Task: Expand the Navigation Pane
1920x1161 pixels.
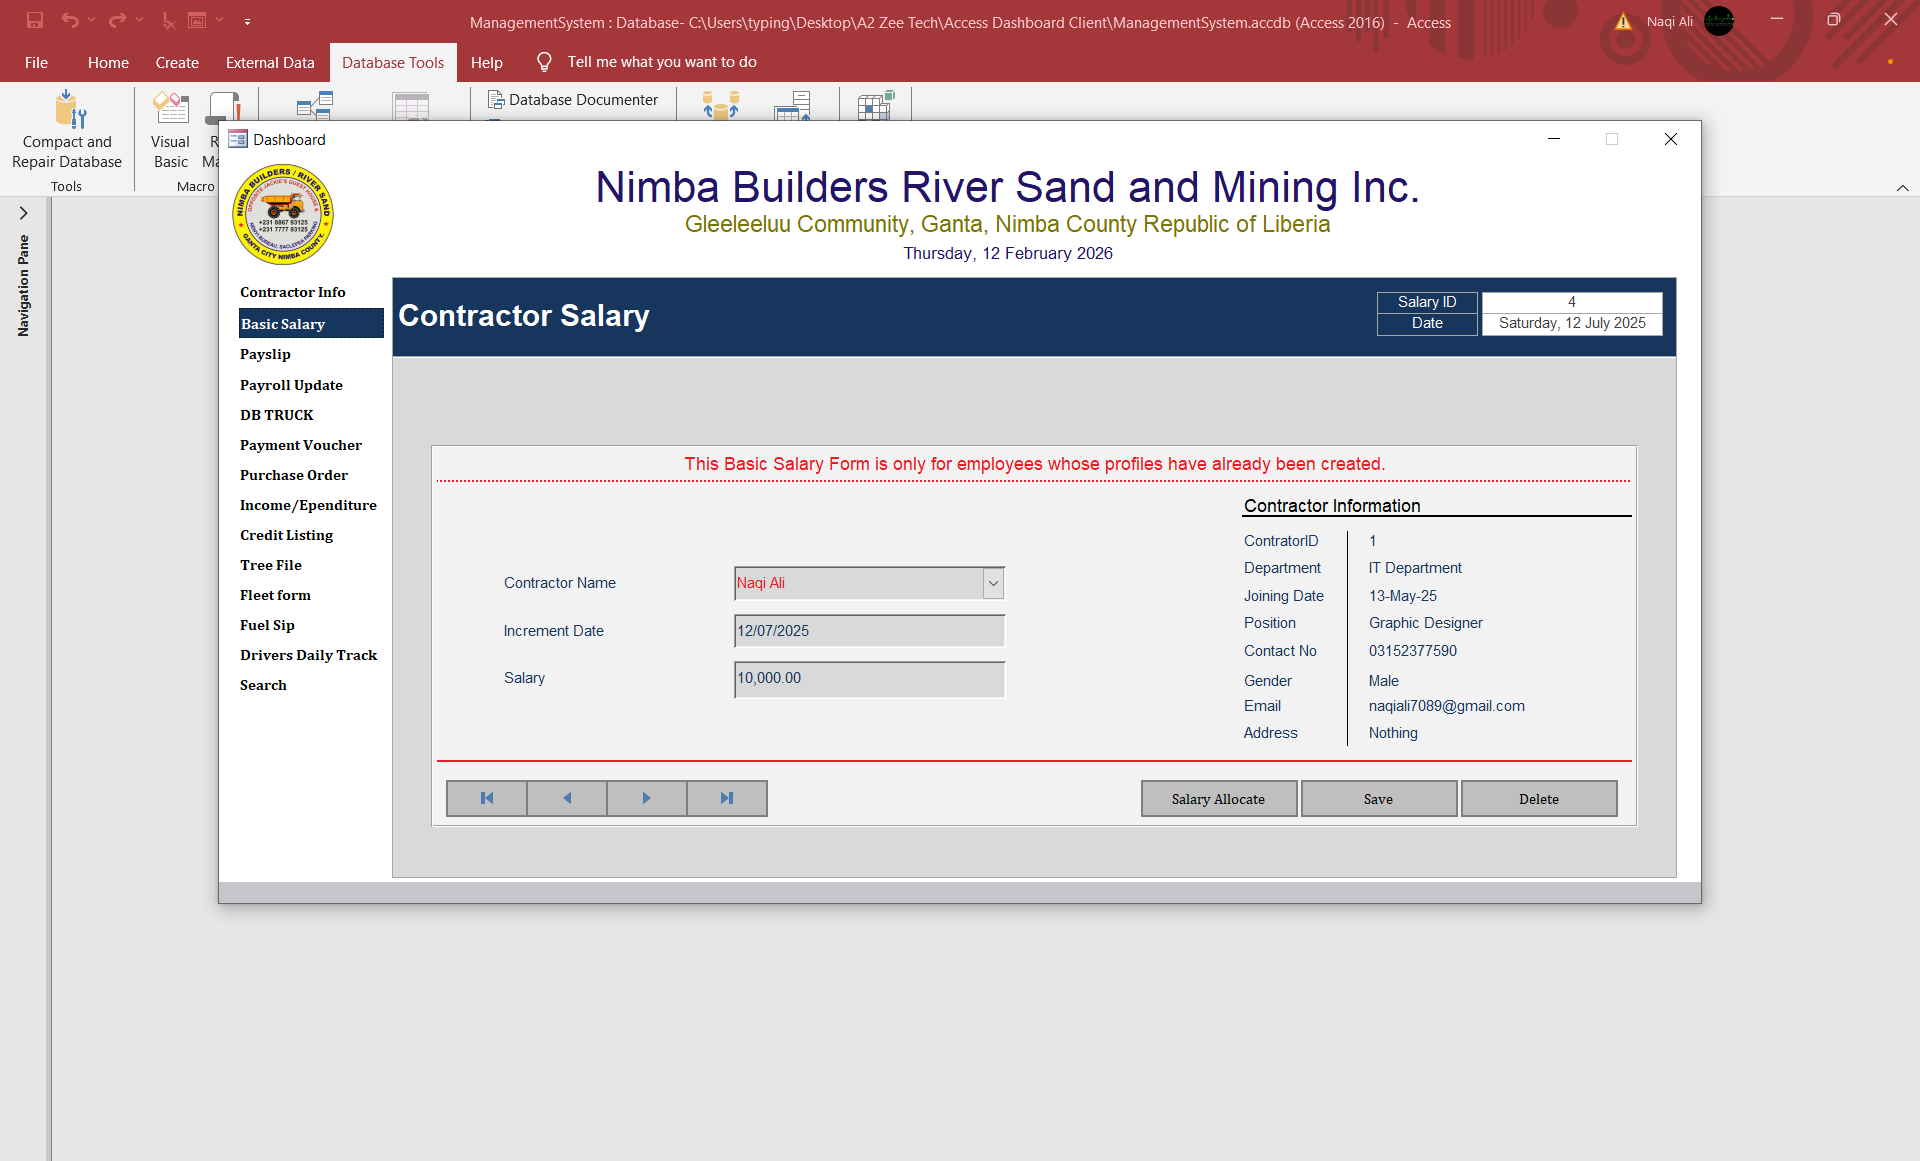Action: [x=23, y=213]
